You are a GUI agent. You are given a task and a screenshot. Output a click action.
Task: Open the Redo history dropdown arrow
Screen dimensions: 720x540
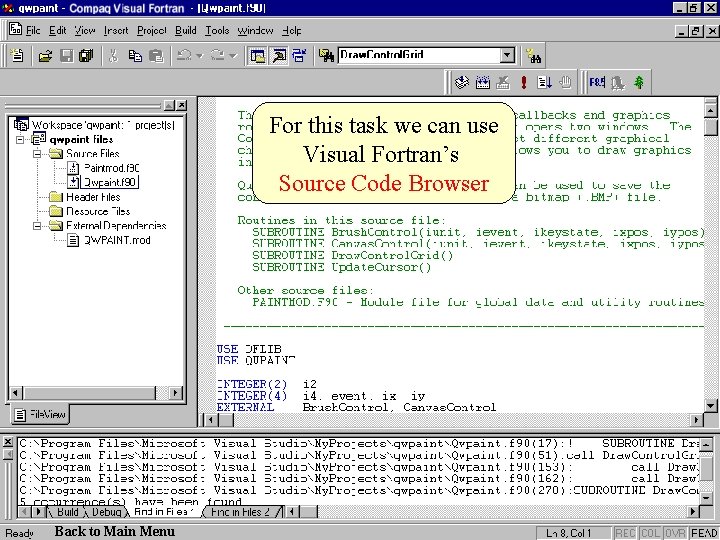[232, 56]
